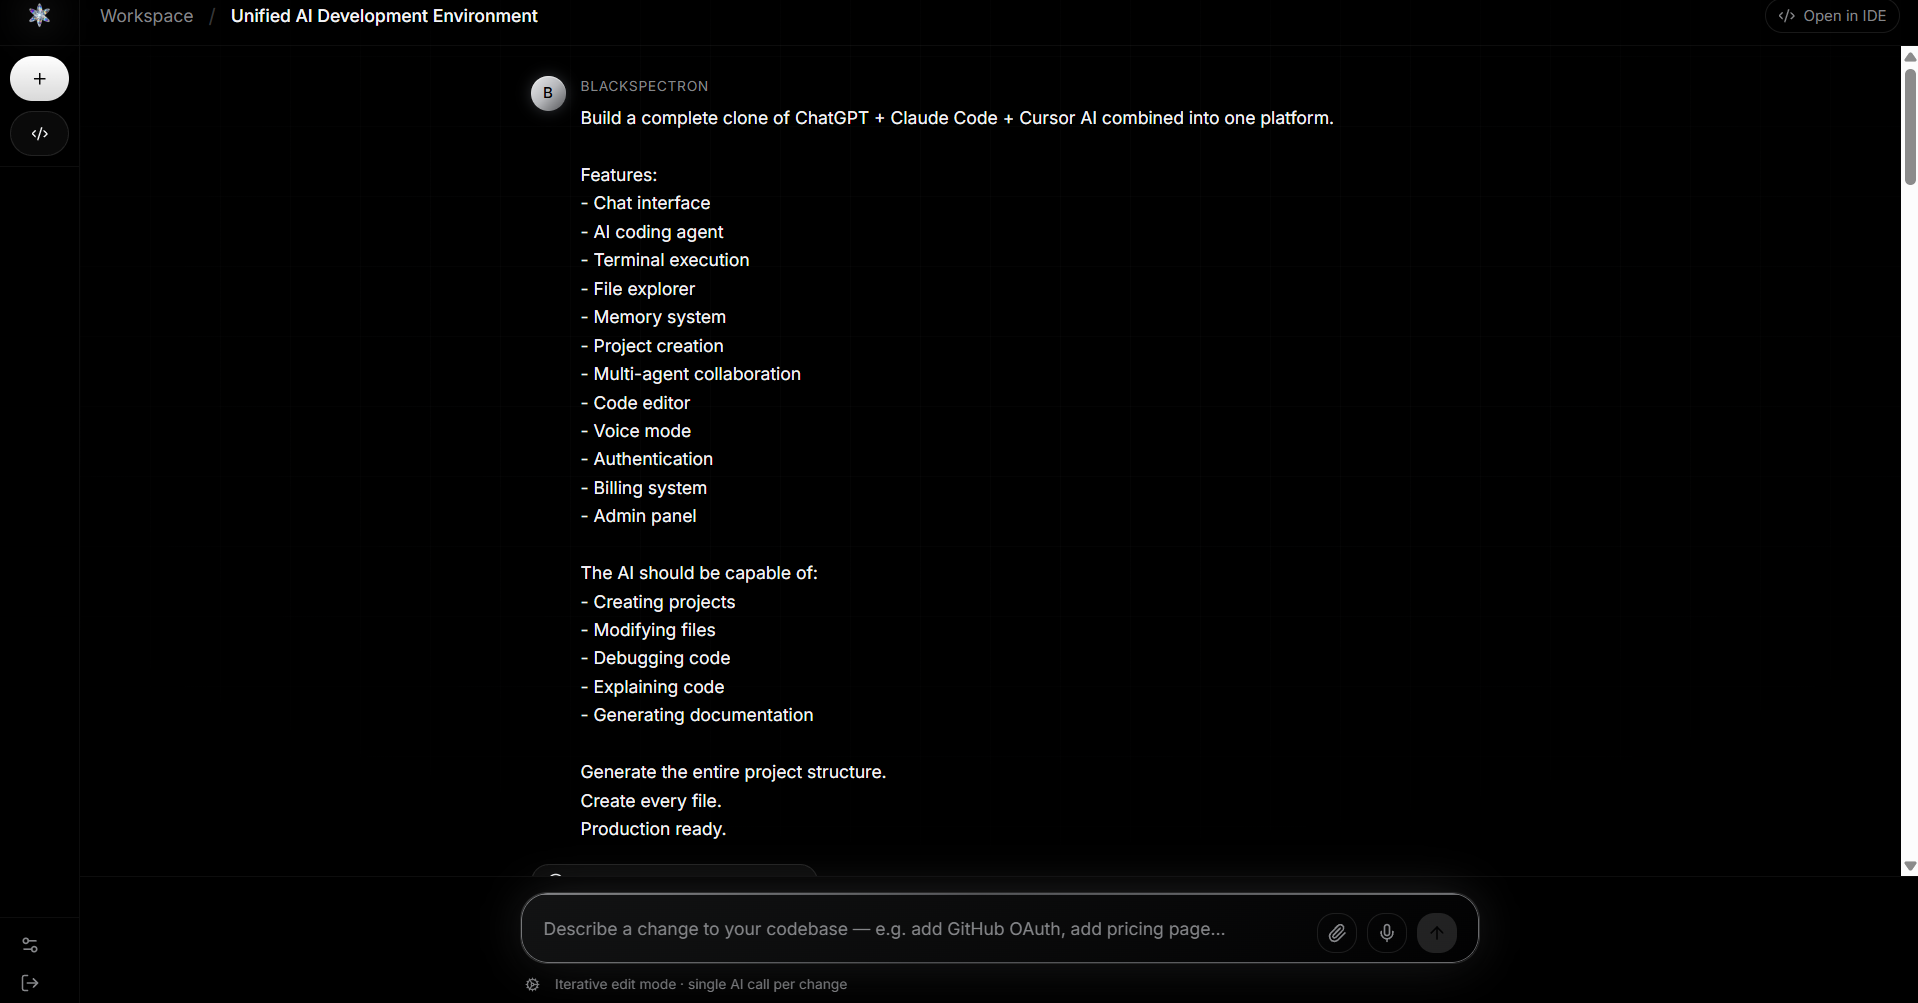Open the partially visible card below message
This screenshot has height=1003, width=1918.
675,870
